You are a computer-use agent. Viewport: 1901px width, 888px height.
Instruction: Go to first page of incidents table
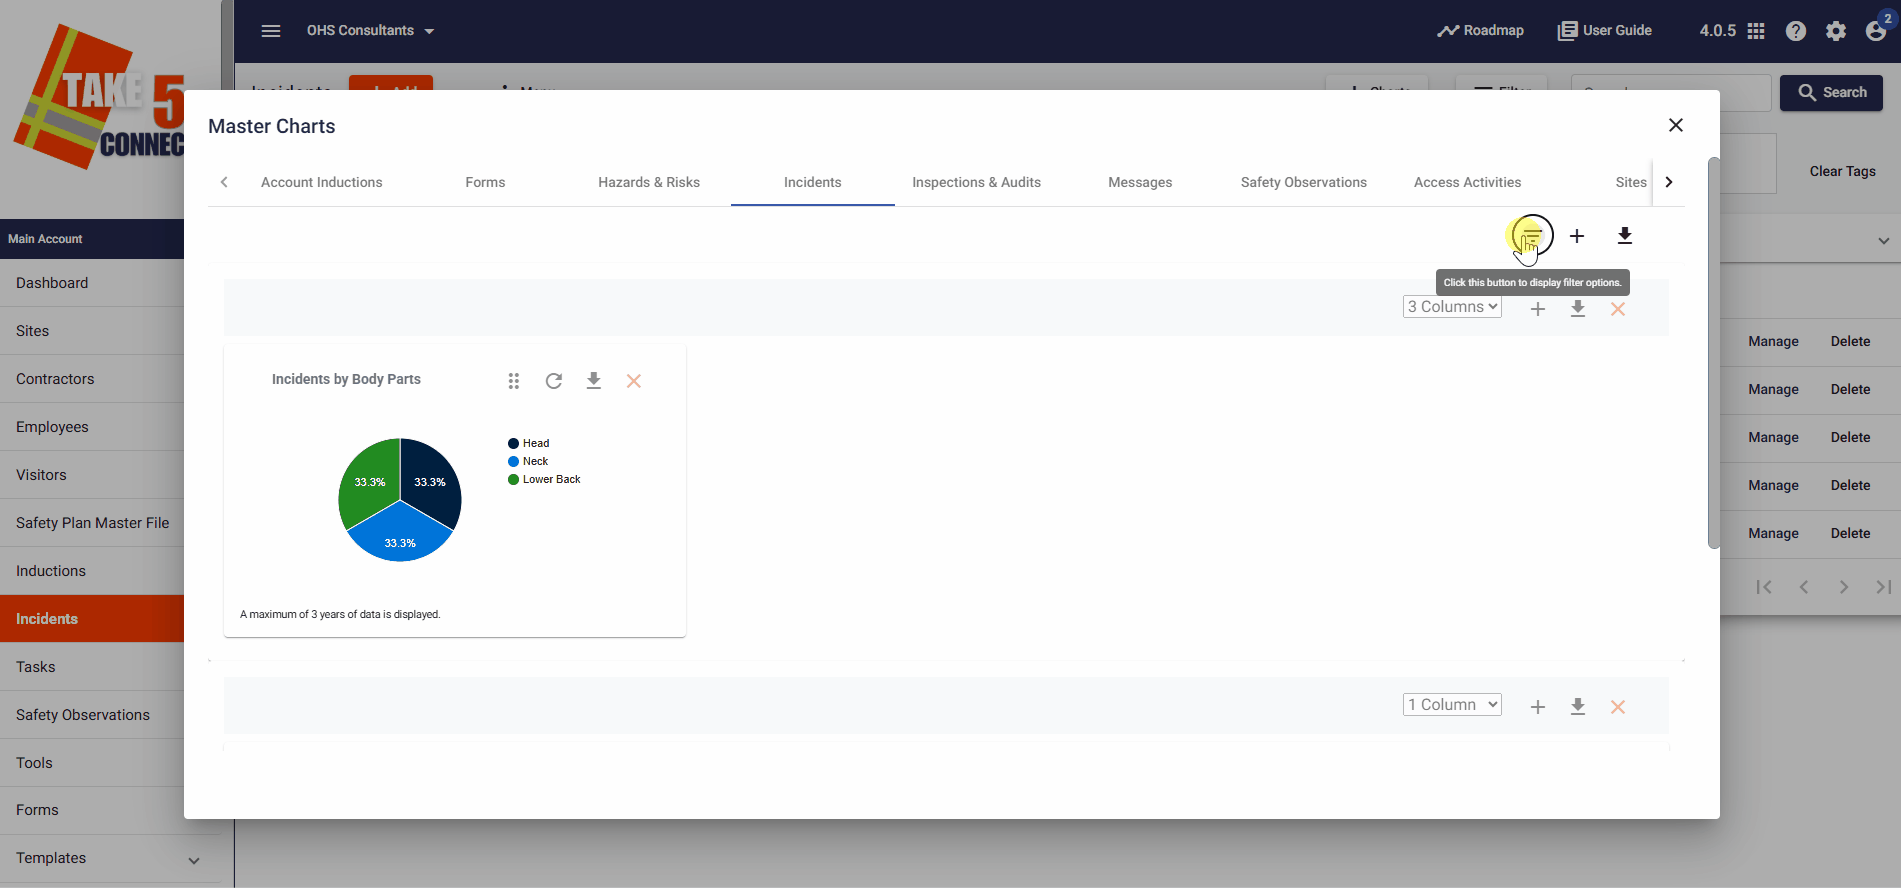click(1764, 587)
